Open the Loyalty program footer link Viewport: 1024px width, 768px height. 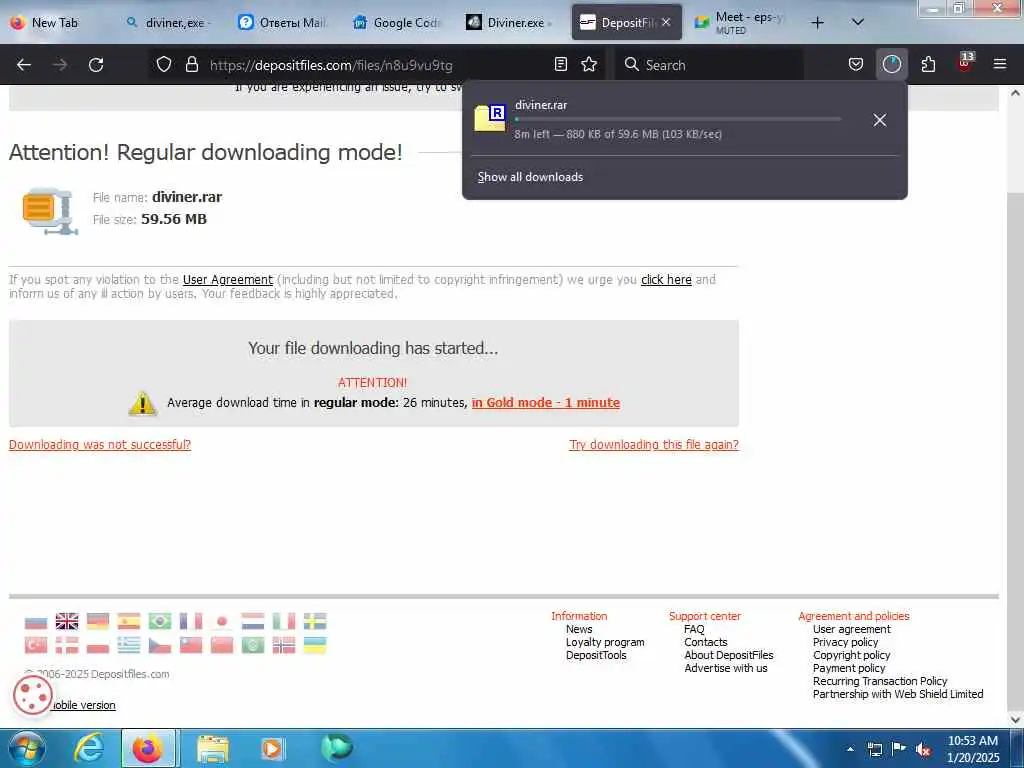(x=605, y=642)
